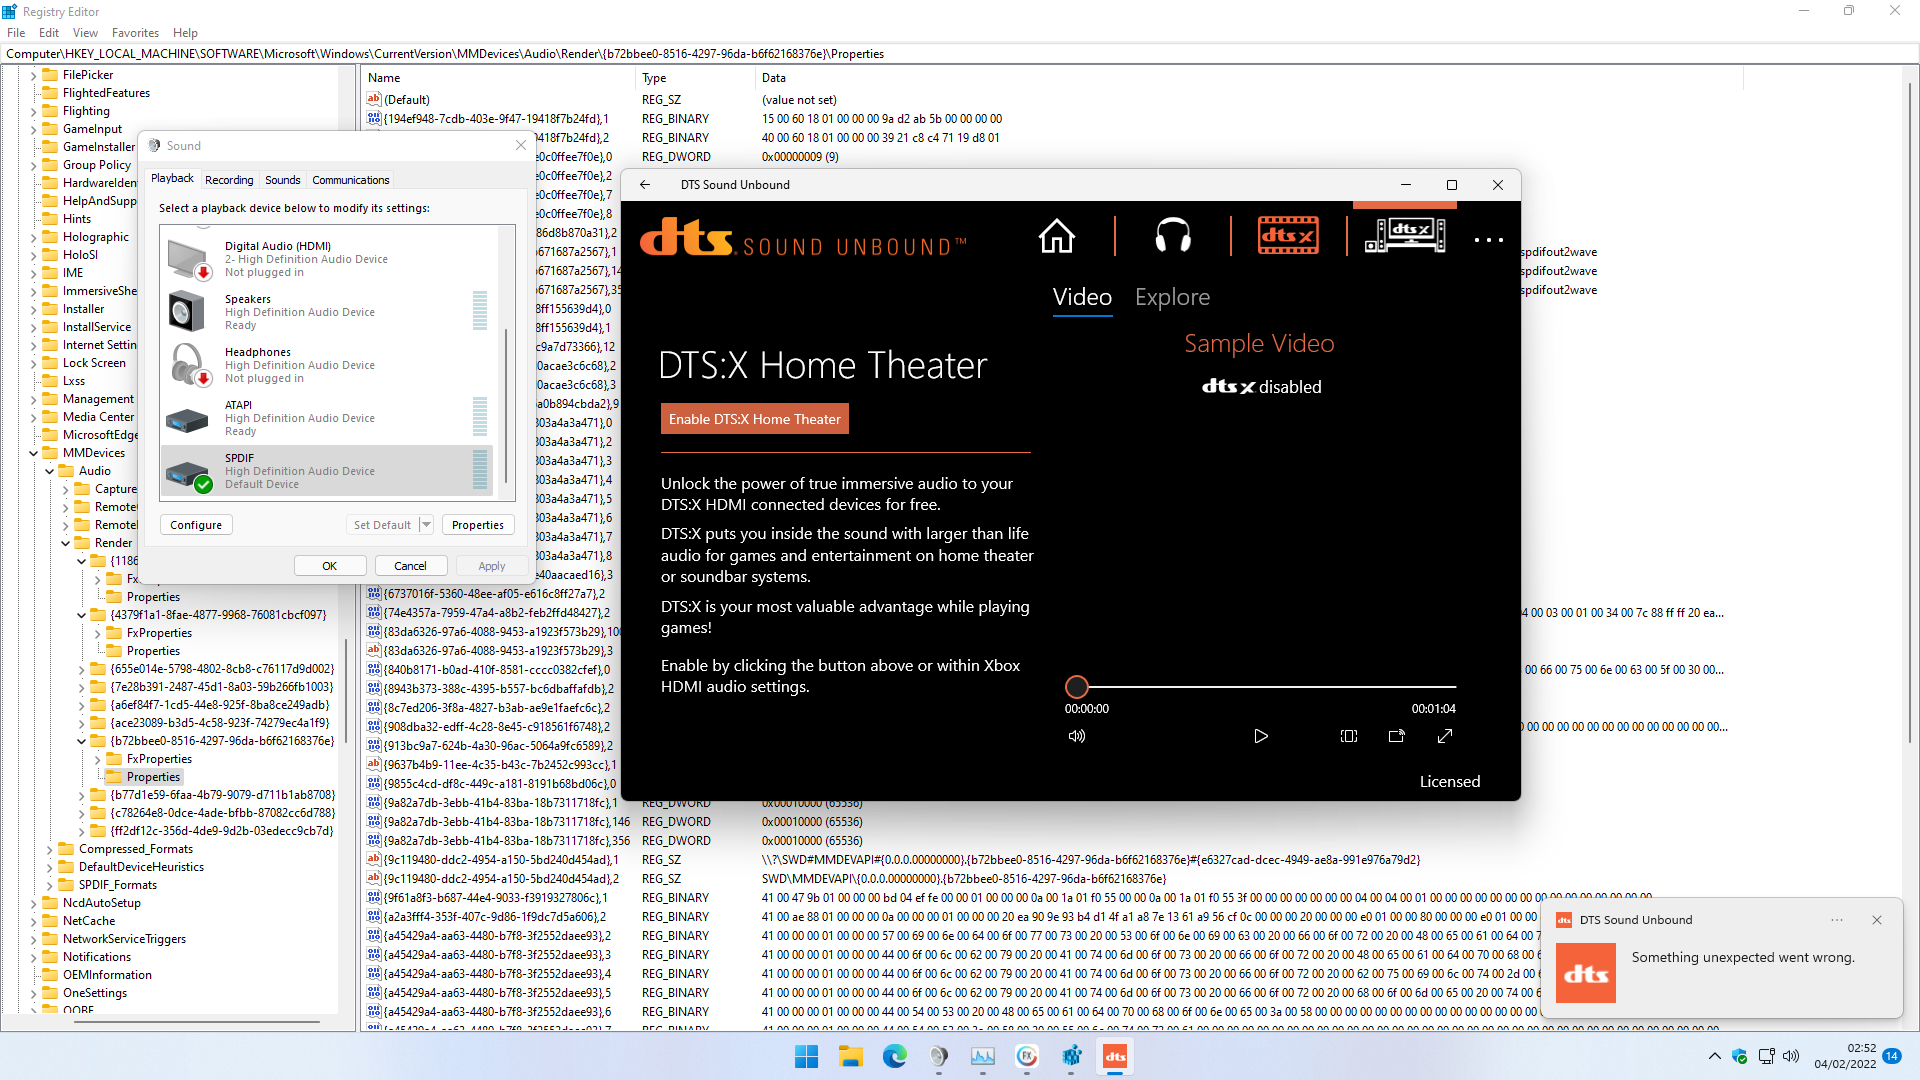This screenshot has width=1920, height=1080.
Task: Launch Microsoft Edge from the taskbar
Action: (894, 1056)
